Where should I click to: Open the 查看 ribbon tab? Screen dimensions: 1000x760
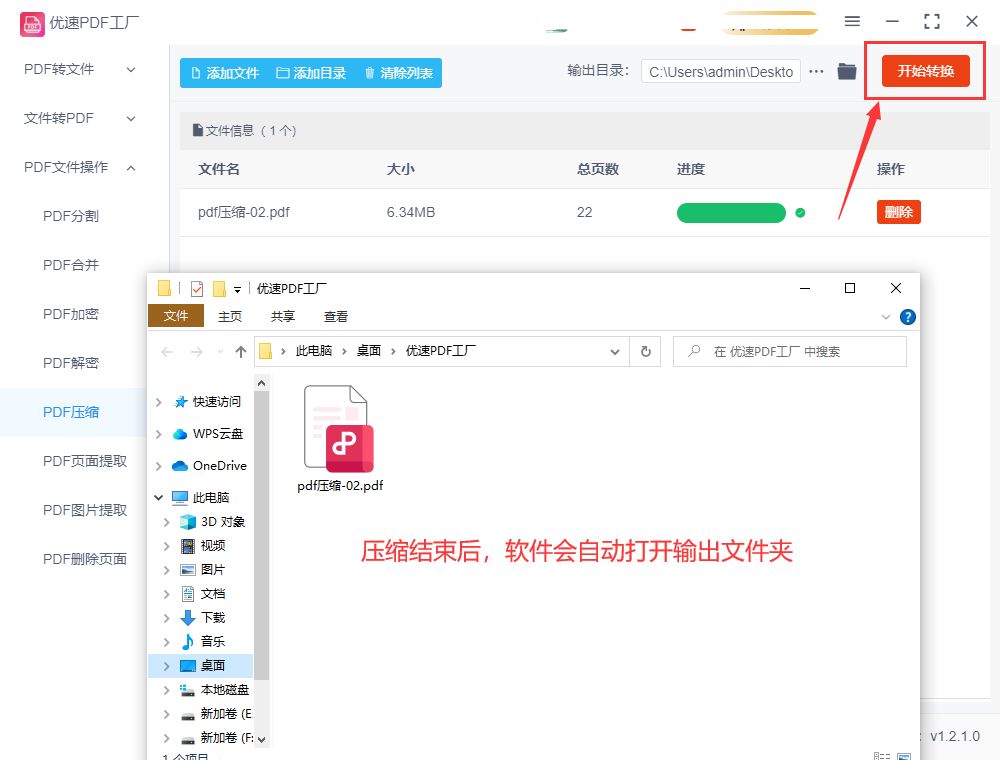click(335, 316)
